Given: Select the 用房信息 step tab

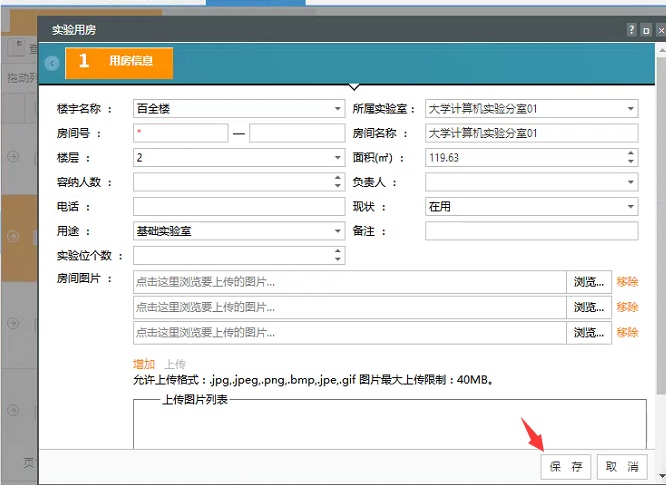Looking at the screenshot, I should (x=119, y=62).
